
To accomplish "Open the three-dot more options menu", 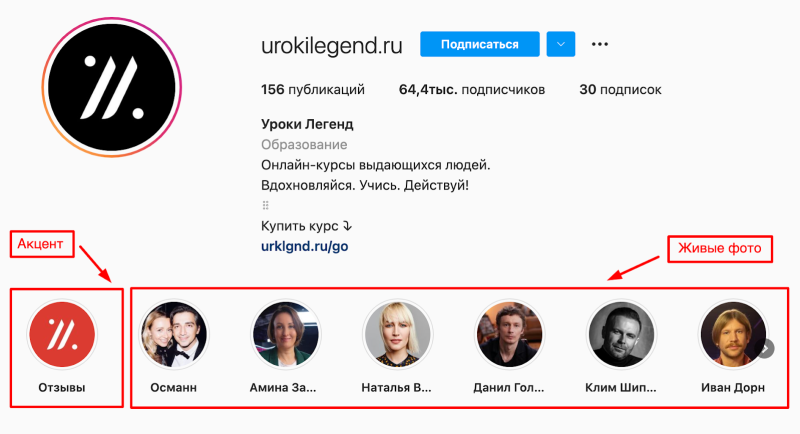I will (599, 44).
